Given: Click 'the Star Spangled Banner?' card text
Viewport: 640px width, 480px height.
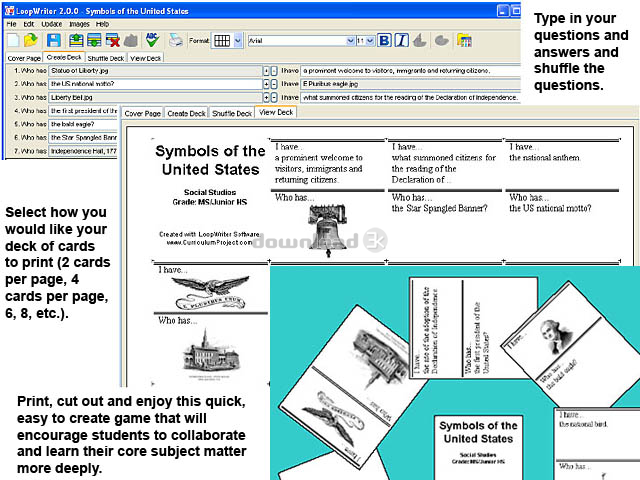Looking at the screenshot, I should pos(440,209).
